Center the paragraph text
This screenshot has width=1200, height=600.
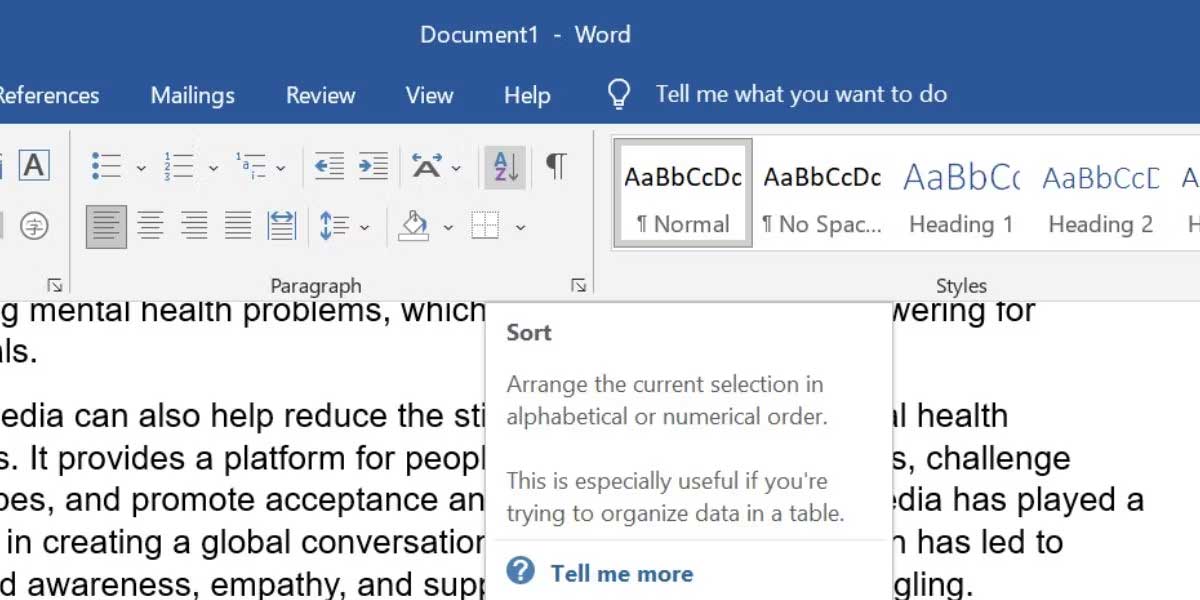coord(150,226)
